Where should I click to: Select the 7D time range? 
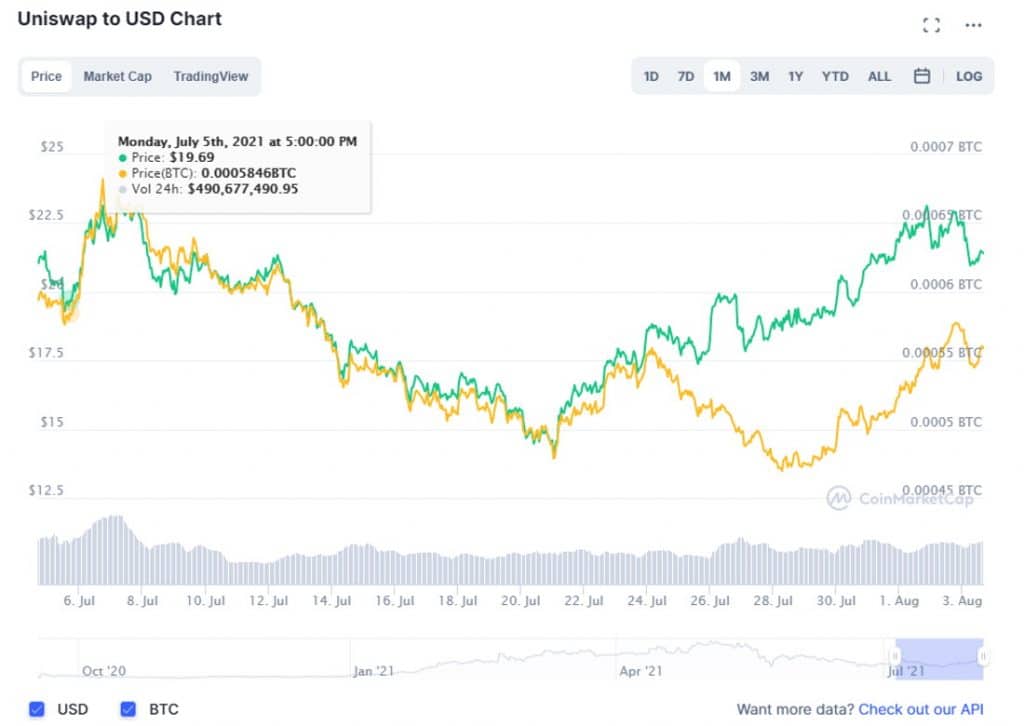click(686, 75)
